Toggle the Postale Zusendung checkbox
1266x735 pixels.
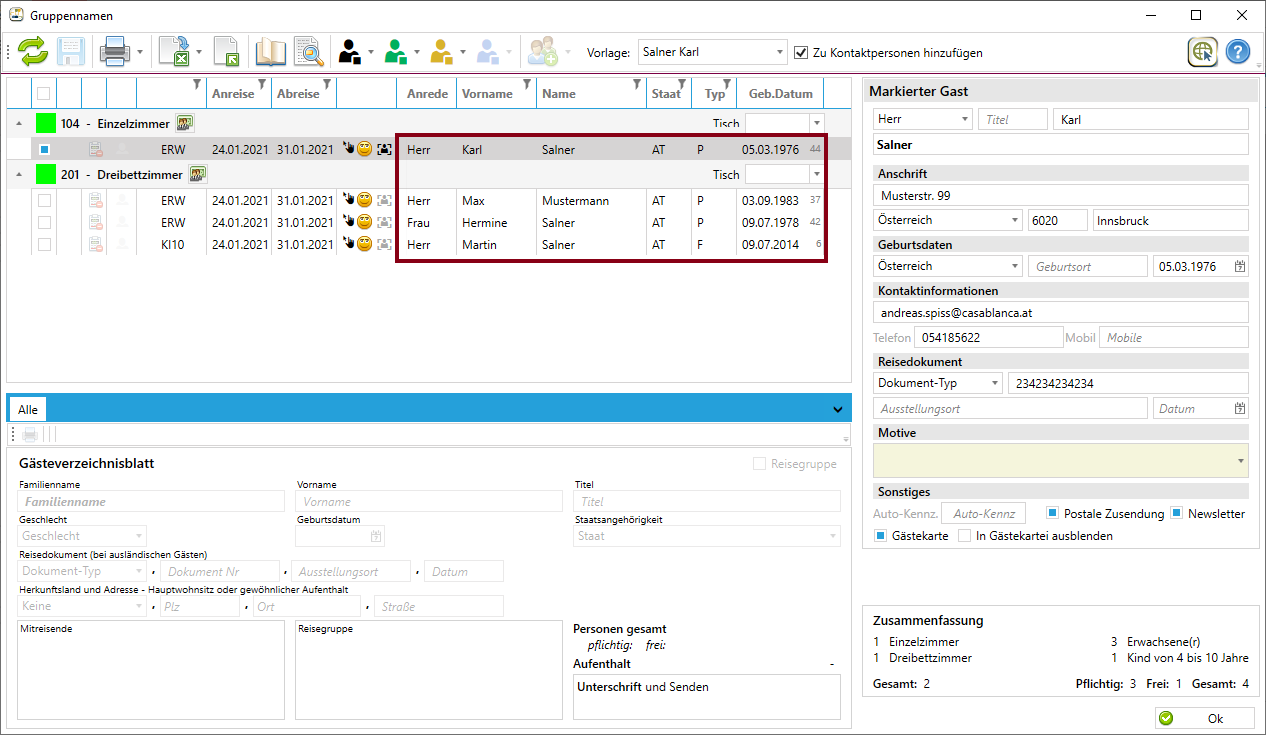coord(1053,513)
